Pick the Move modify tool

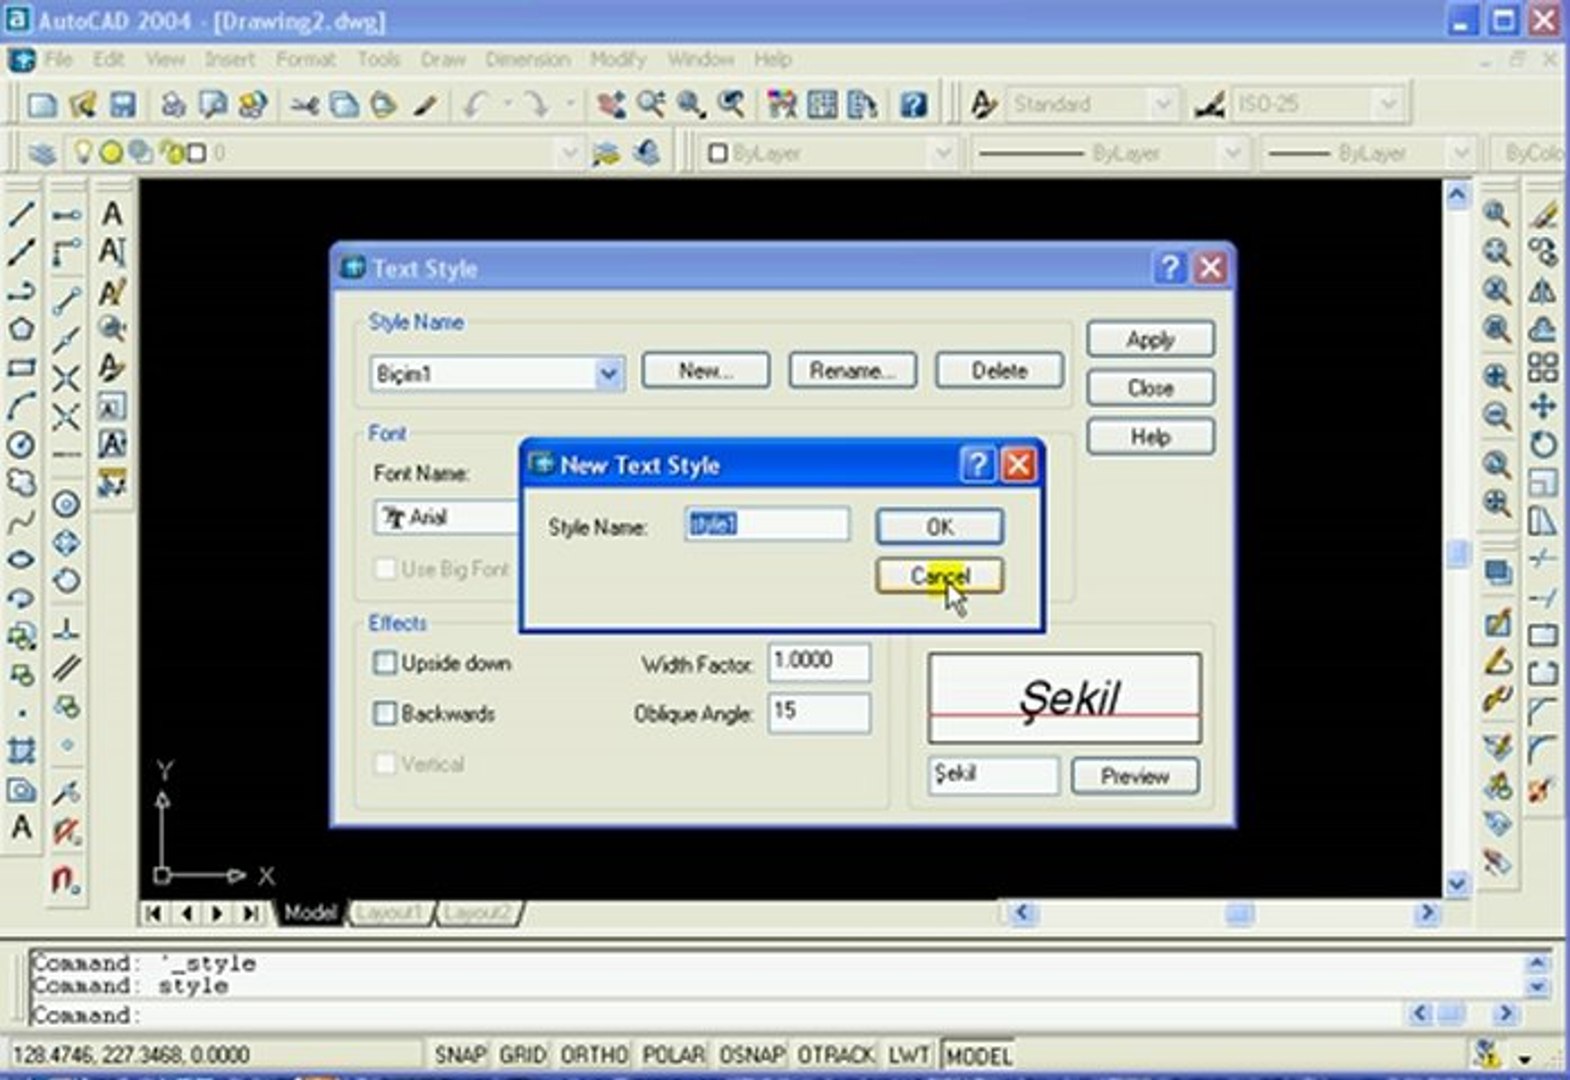(1543, 406)
